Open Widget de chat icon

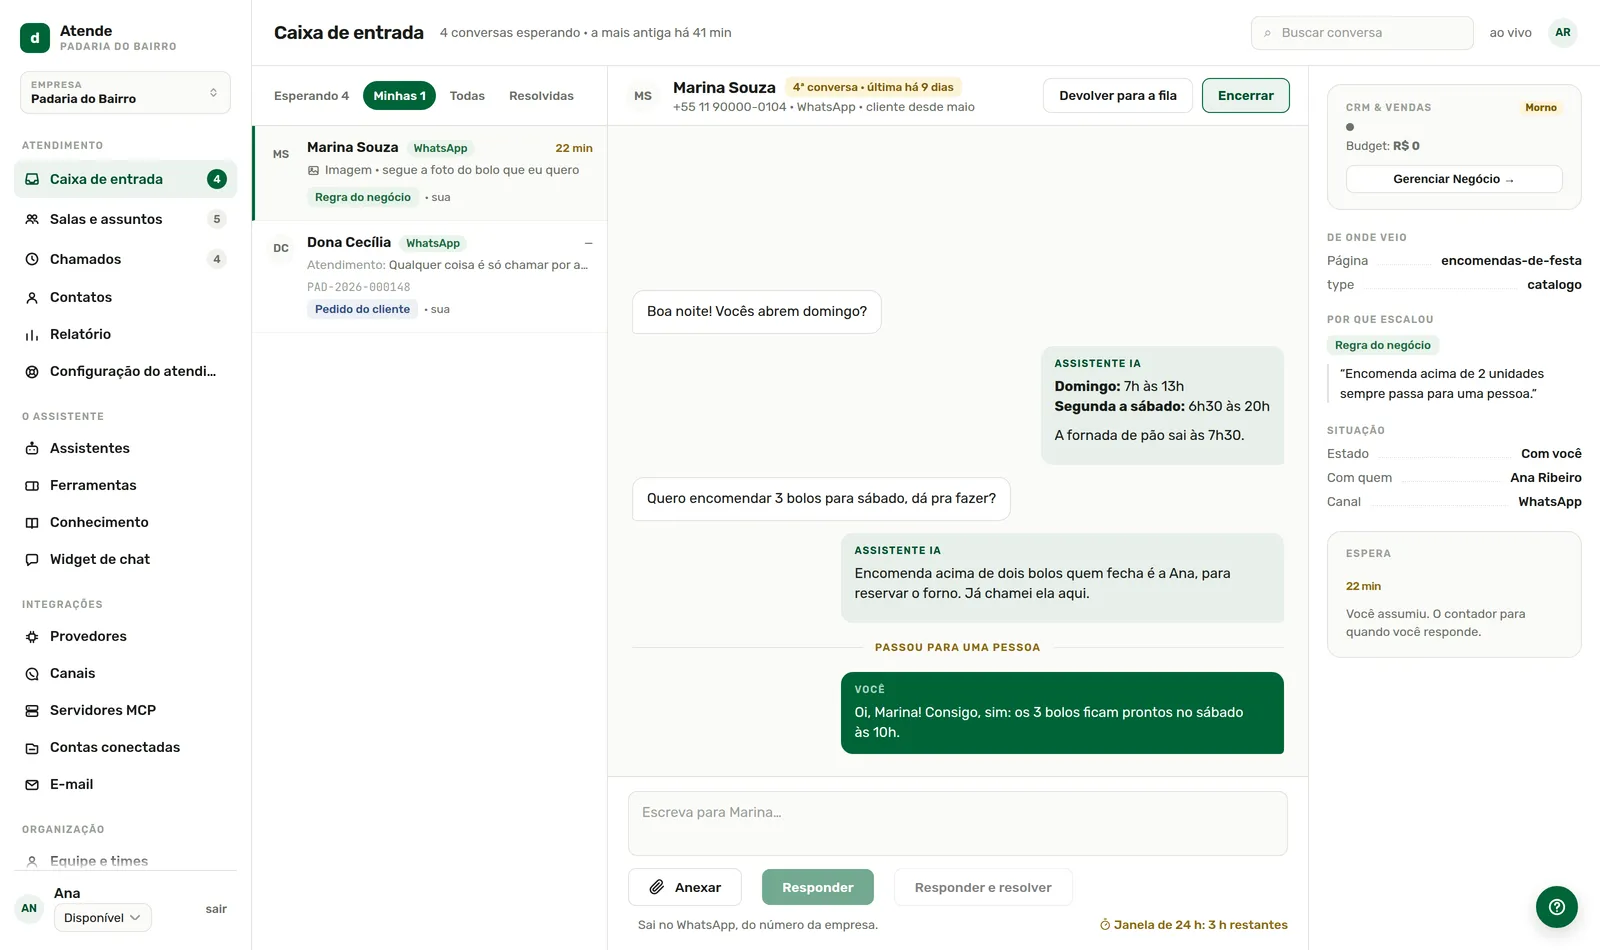coord(32,559)
